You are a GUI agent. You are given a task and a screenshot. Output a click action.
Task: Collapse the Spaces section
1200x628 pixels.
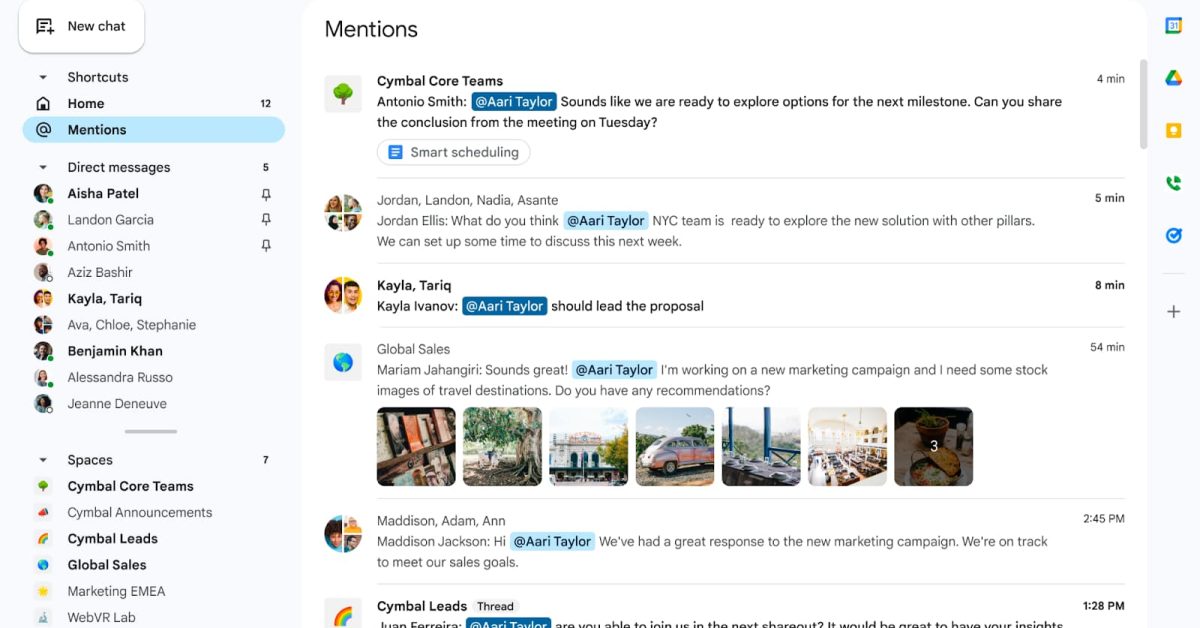pyautogui.click(x=42, y=459)
